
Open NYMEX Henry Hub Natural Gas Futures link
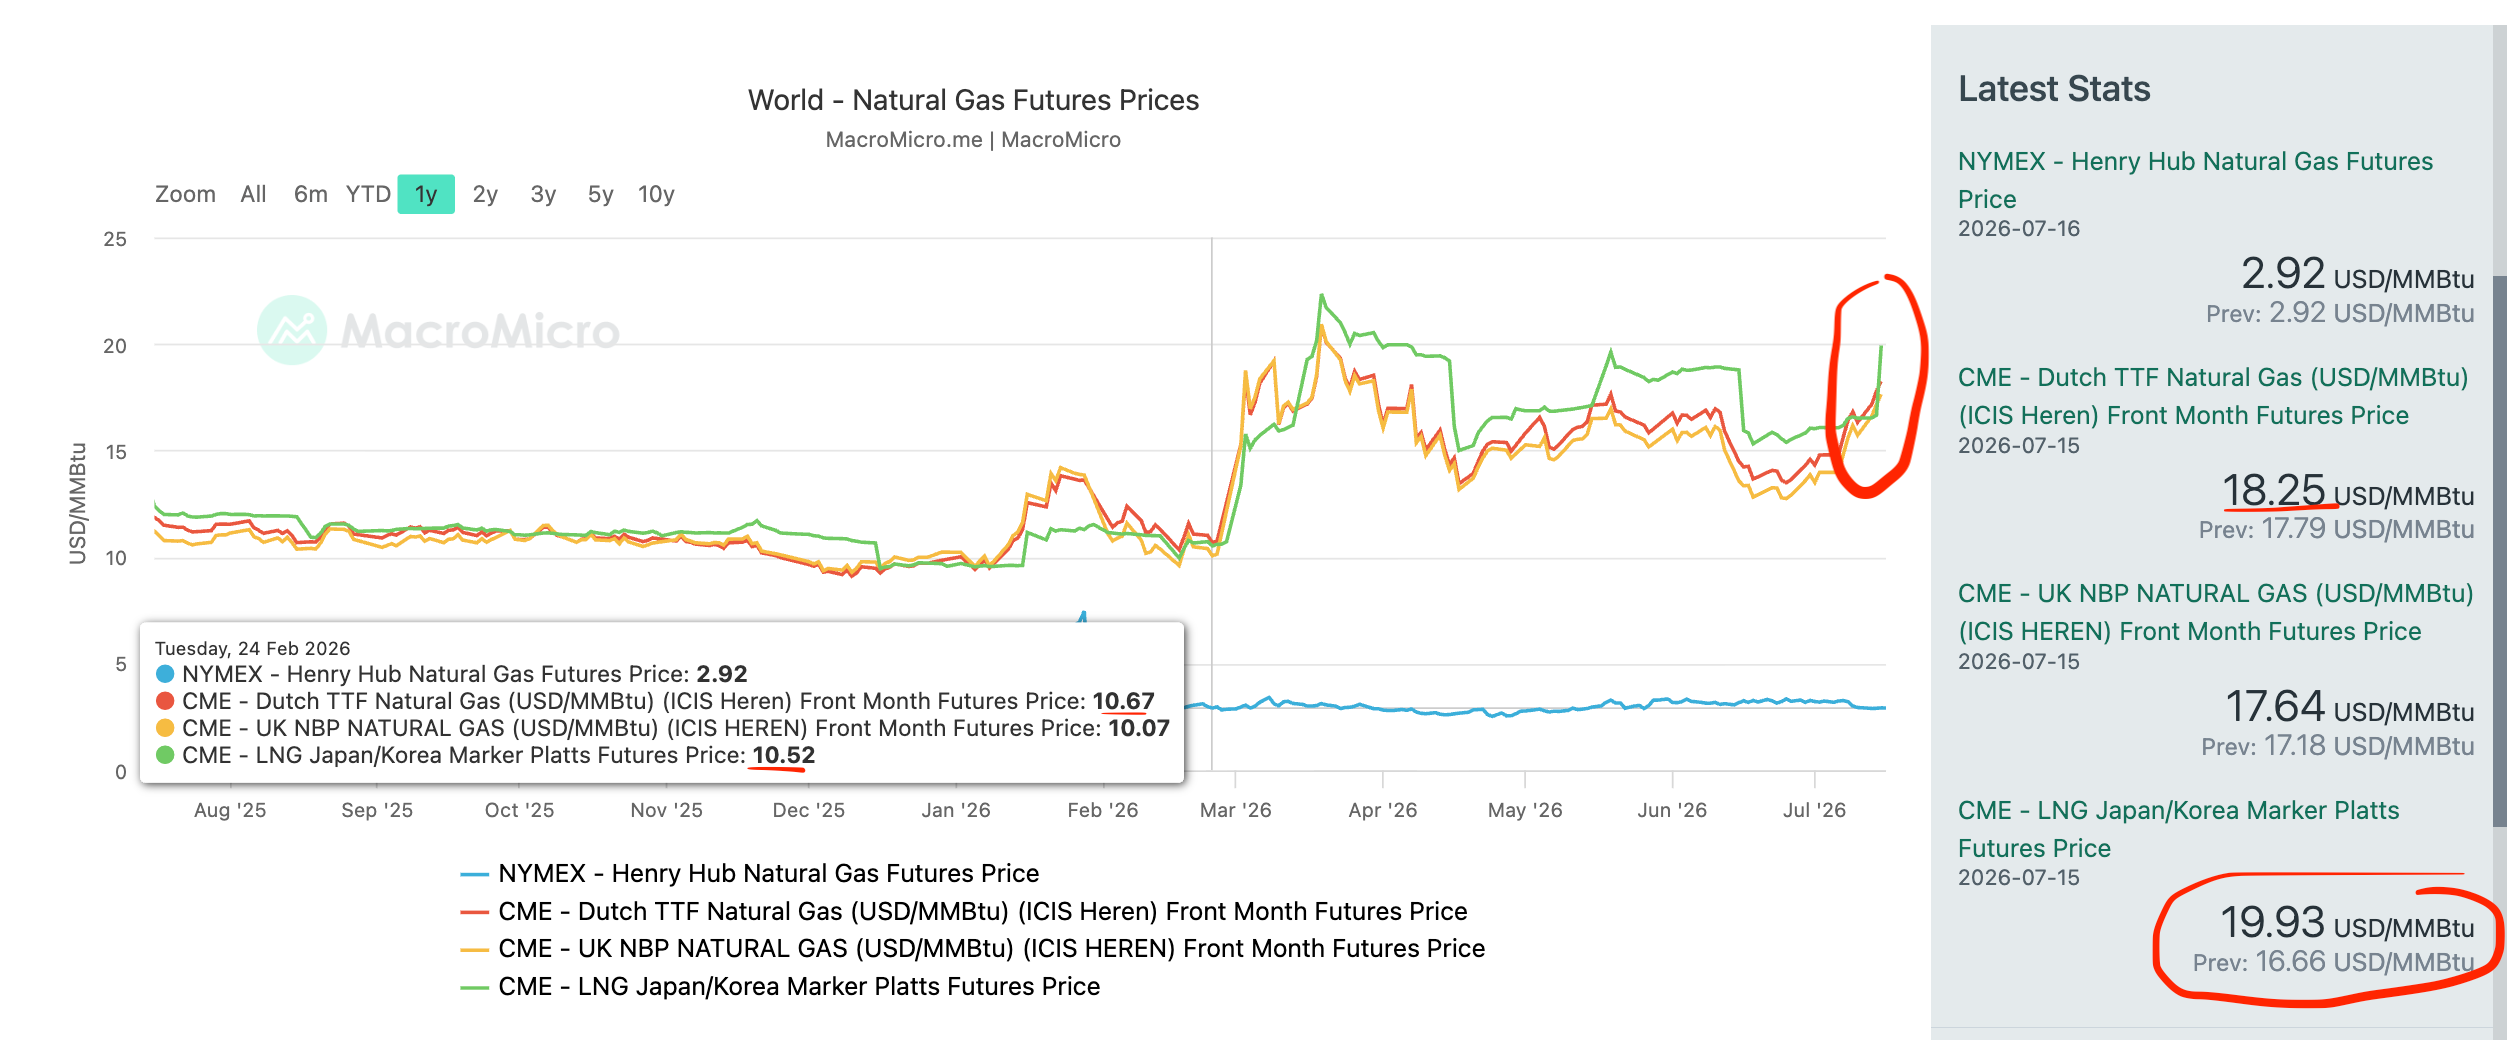pyautogui.click(x=2195, y=180)
